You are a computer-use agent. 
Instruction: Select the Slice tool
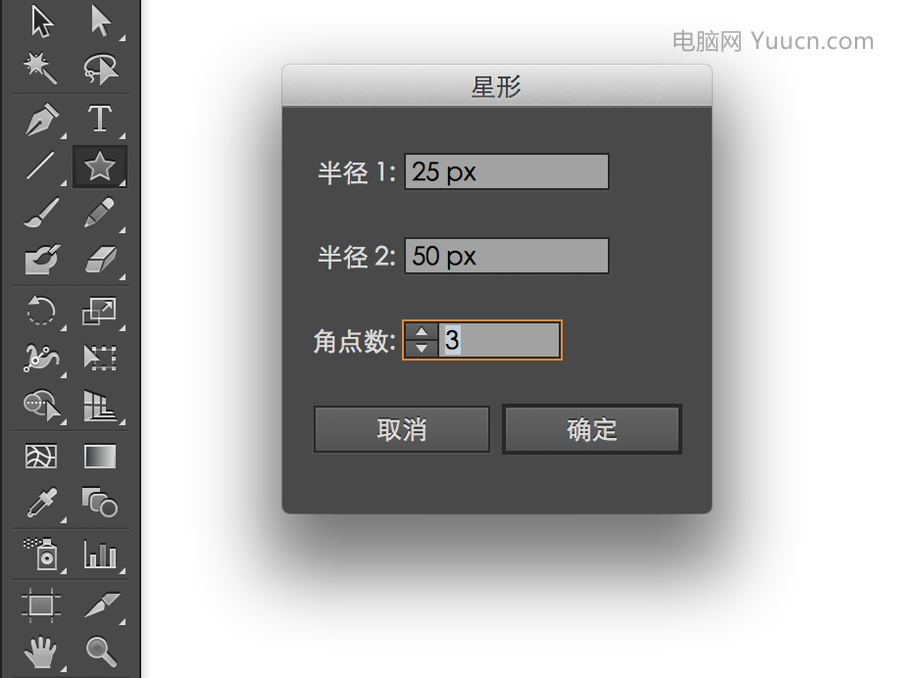click(x=102, y=605)
